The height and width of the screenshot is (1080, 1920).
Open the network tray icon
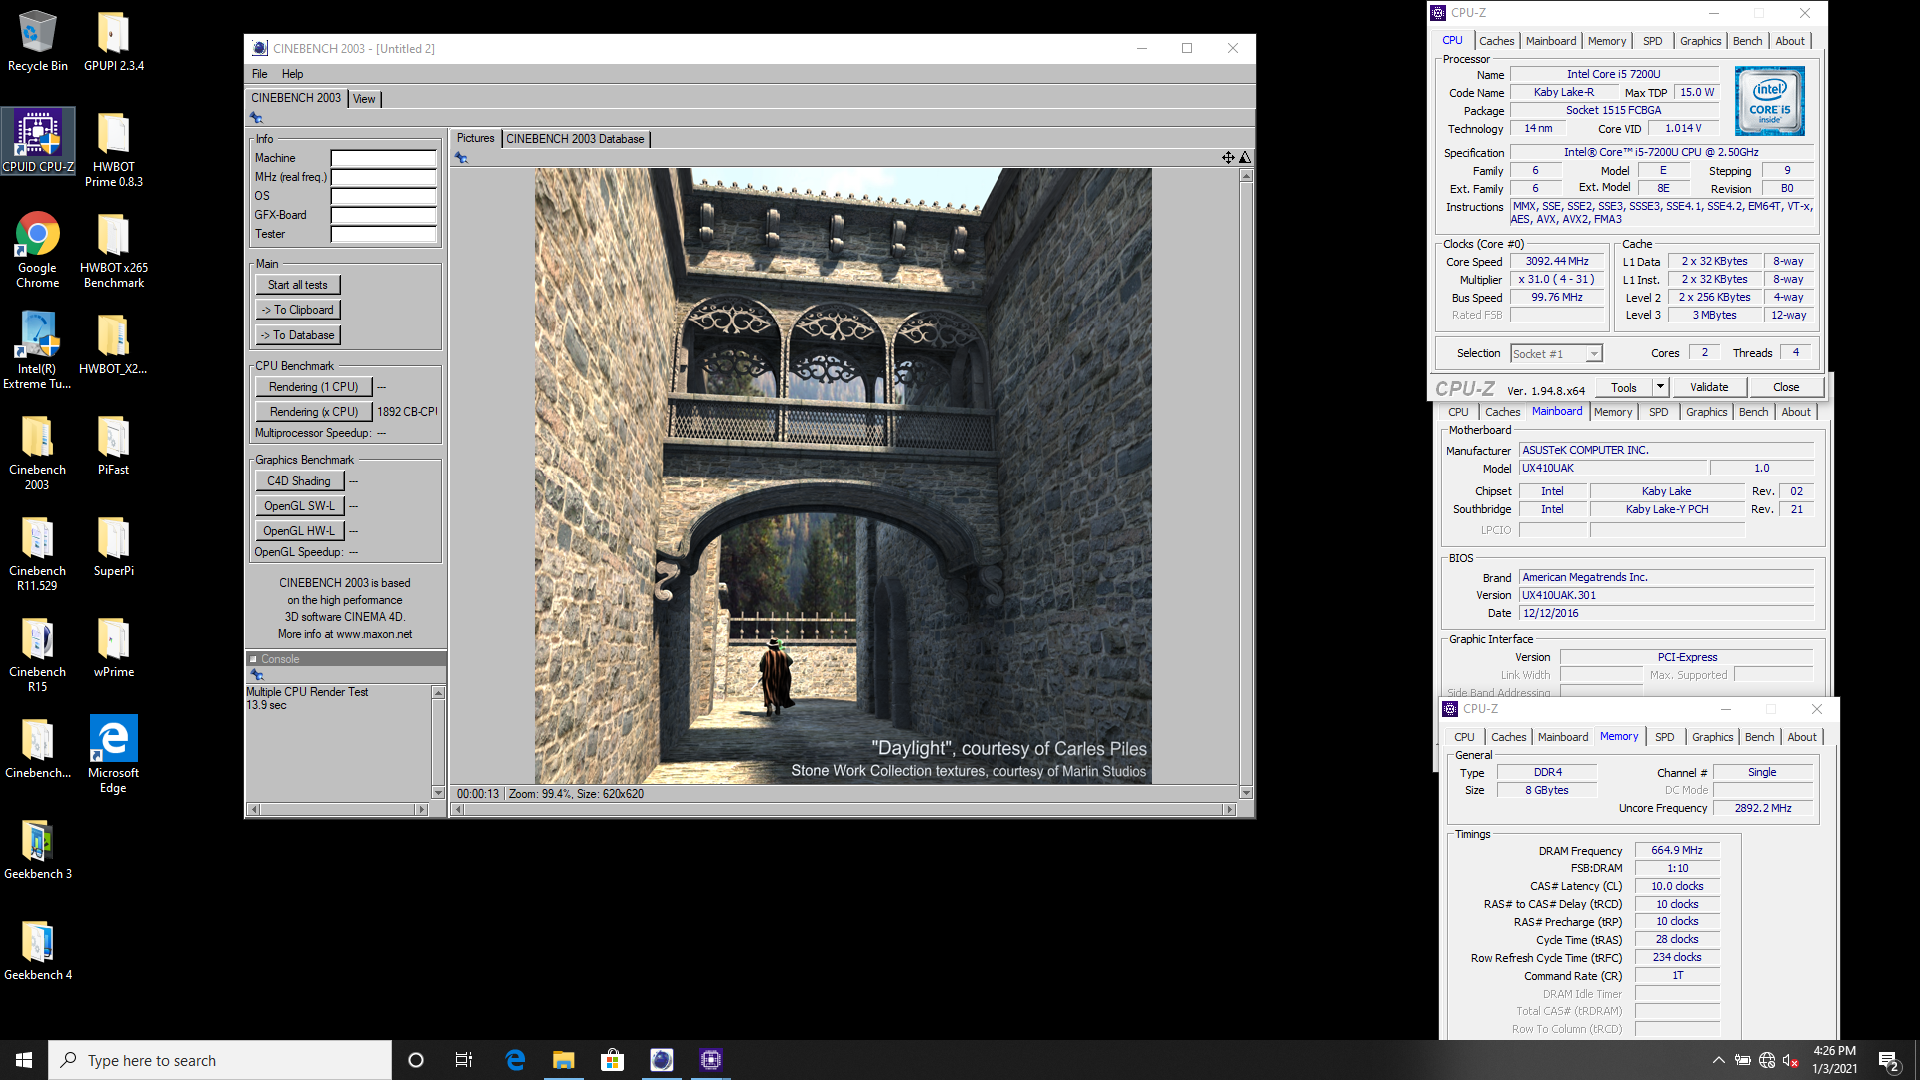tap(1767, 1060)
